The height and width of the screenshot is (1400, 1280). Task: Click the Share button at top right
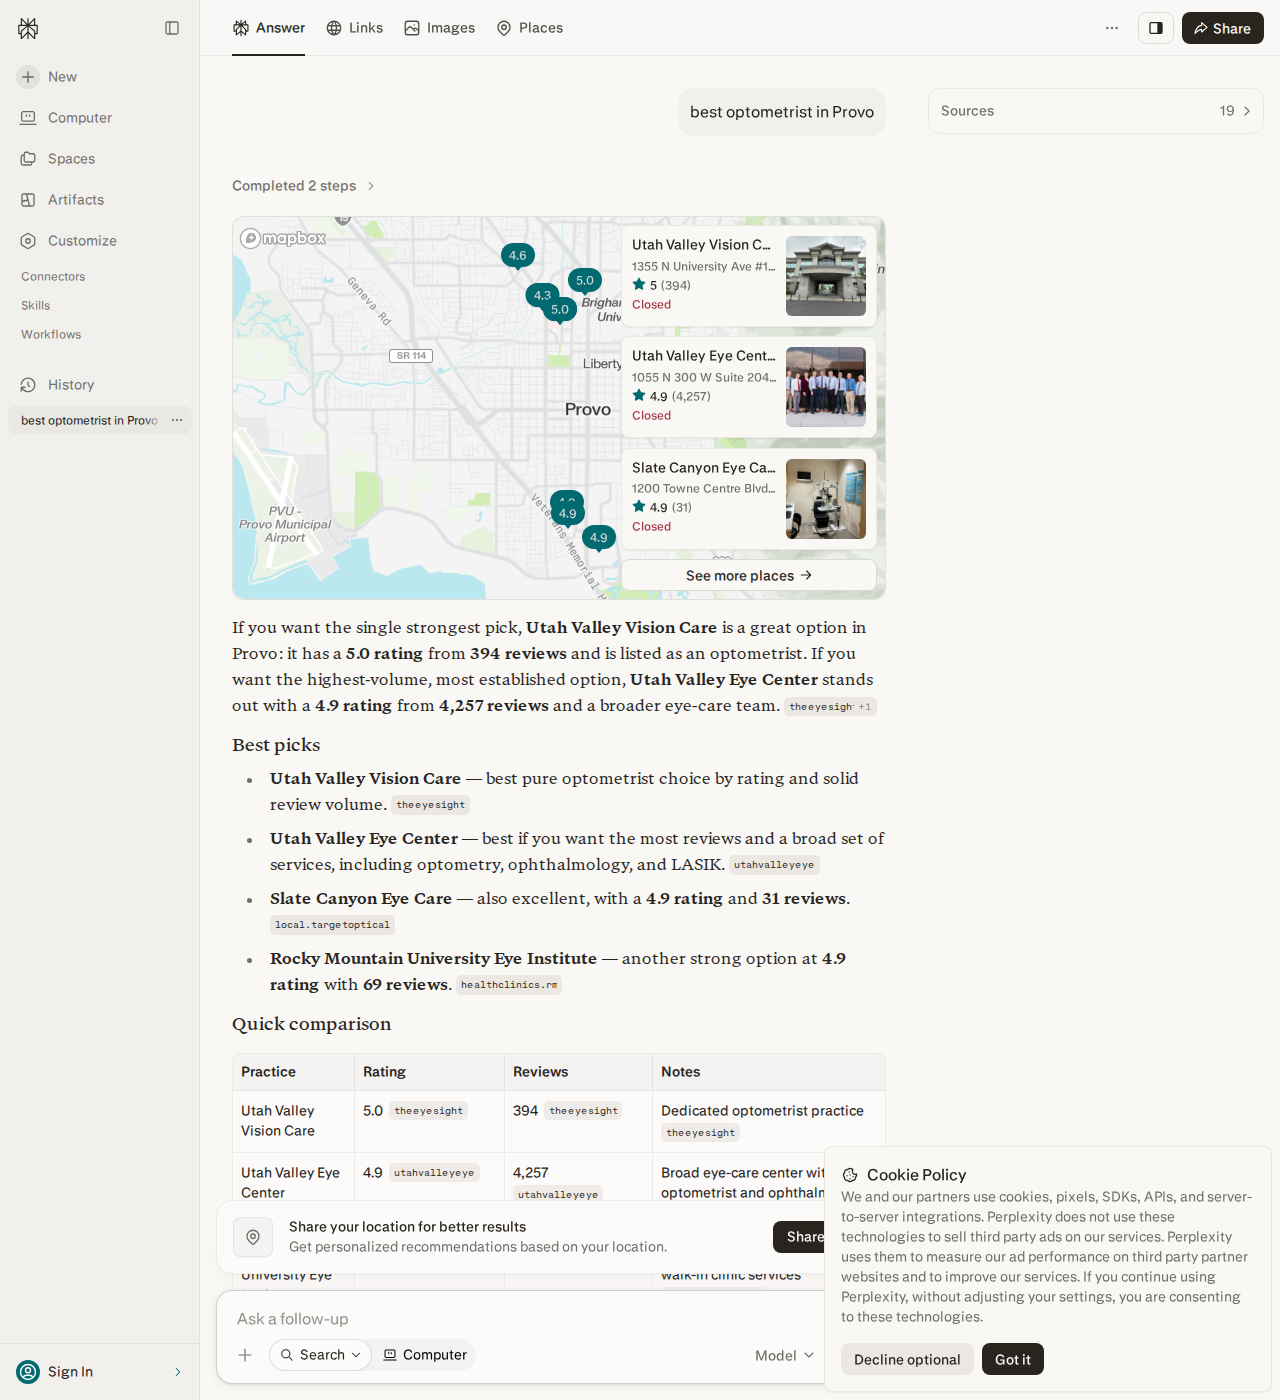(1222, 28)
